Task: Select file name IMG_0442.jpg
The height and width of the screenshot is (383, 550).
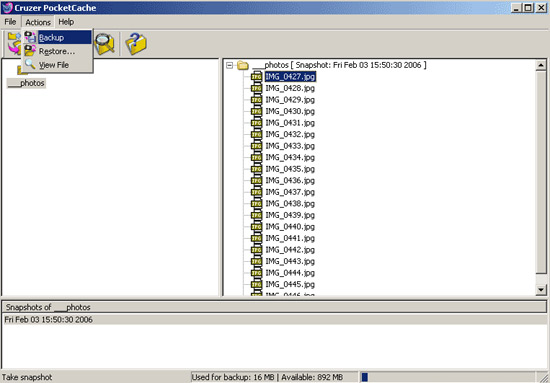Action: click(x=290, y=250)
